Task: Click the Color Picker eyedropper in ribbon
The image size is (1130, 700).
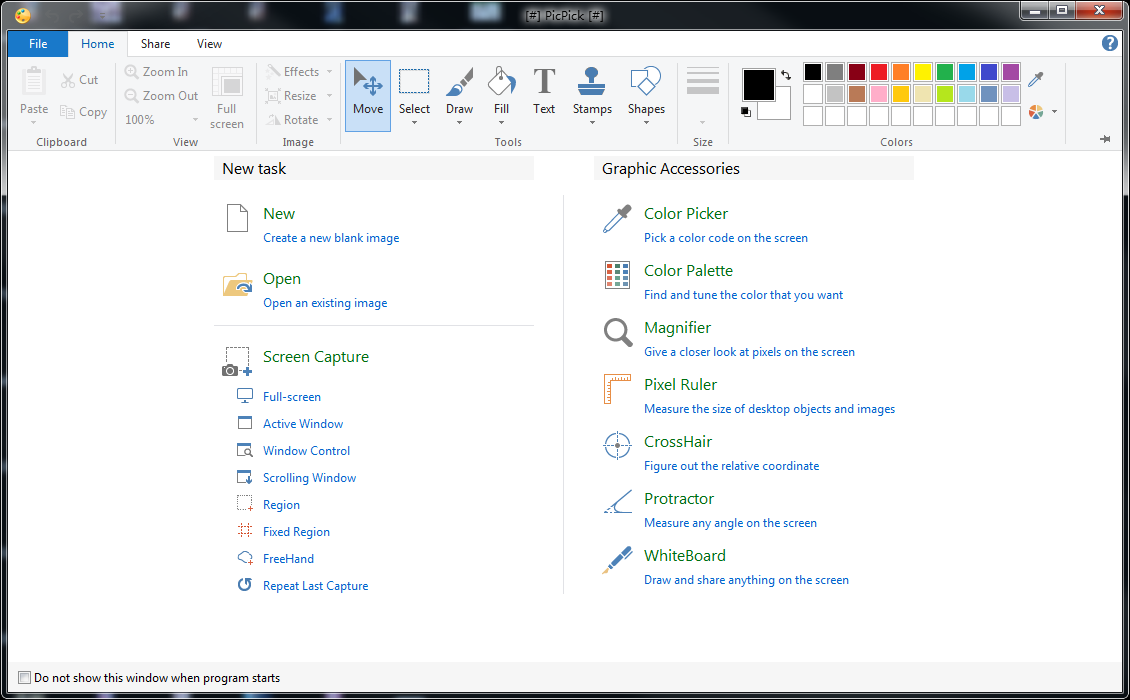Action: 1036,79
